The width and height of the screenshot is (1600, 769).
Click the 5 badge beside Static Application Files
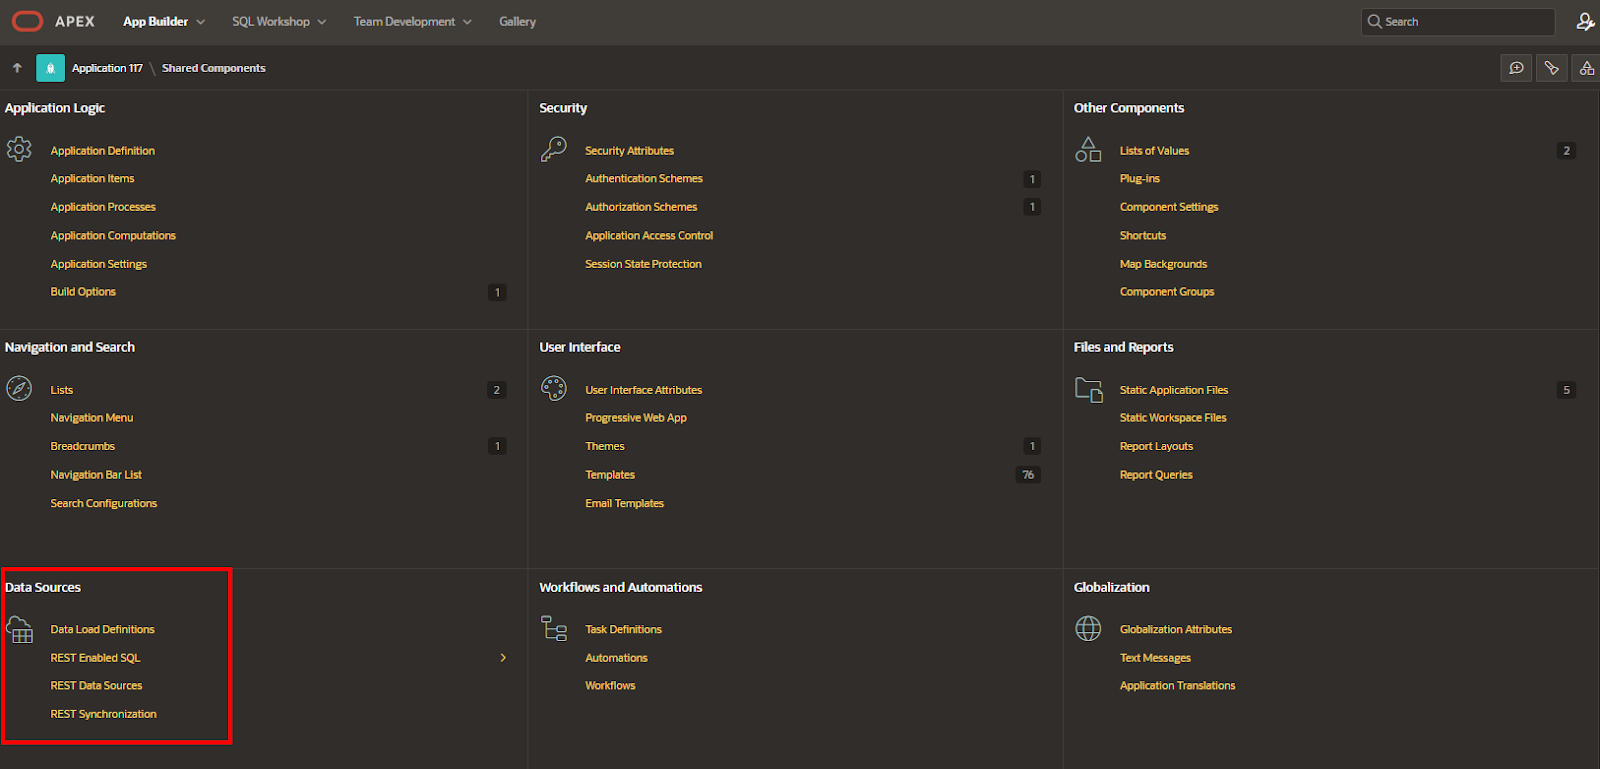tap(1566, 390)
